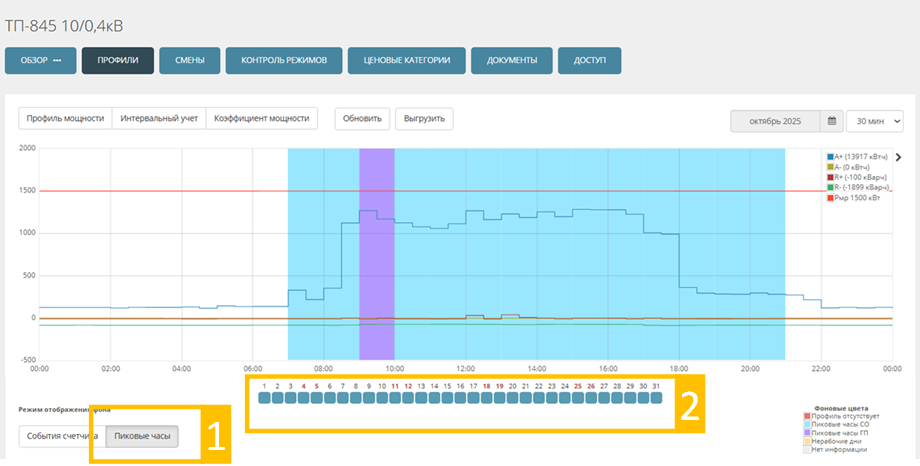
Task: Click the Обновить button
Action: [362, 118]
